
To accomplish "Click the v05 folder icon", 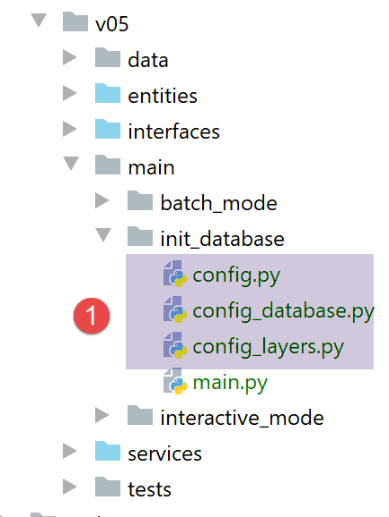I will 75,21.
